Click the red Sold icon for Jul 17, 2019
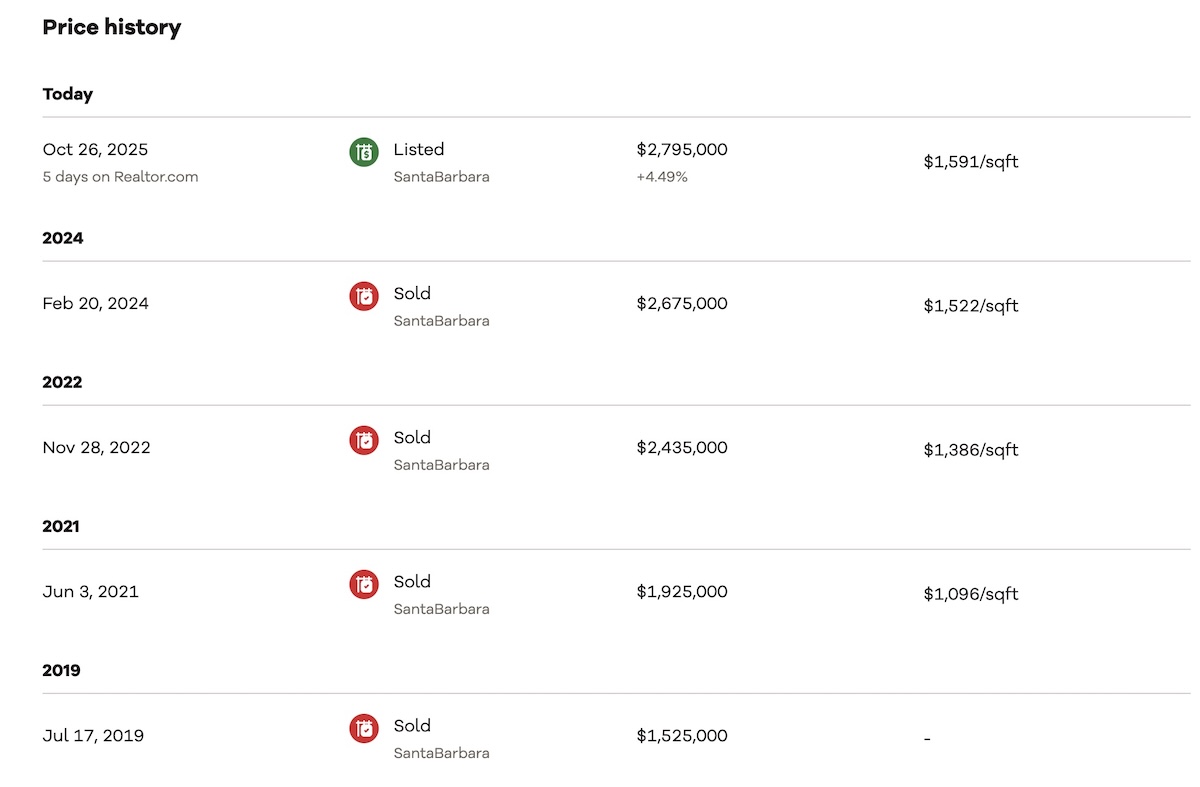This screenshot has height=787, width=1200. coord(364,728)
